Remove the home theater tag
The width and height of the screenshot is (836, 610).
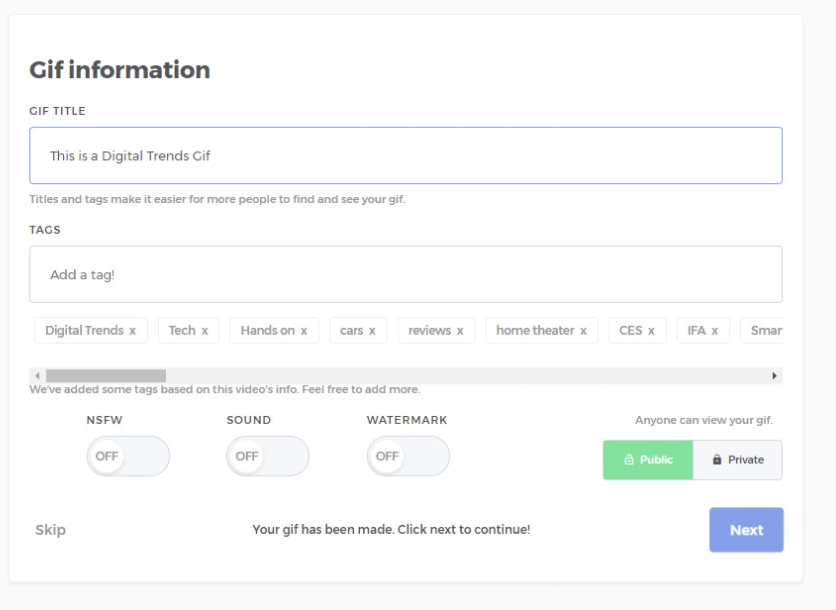(x=583, y=331)
